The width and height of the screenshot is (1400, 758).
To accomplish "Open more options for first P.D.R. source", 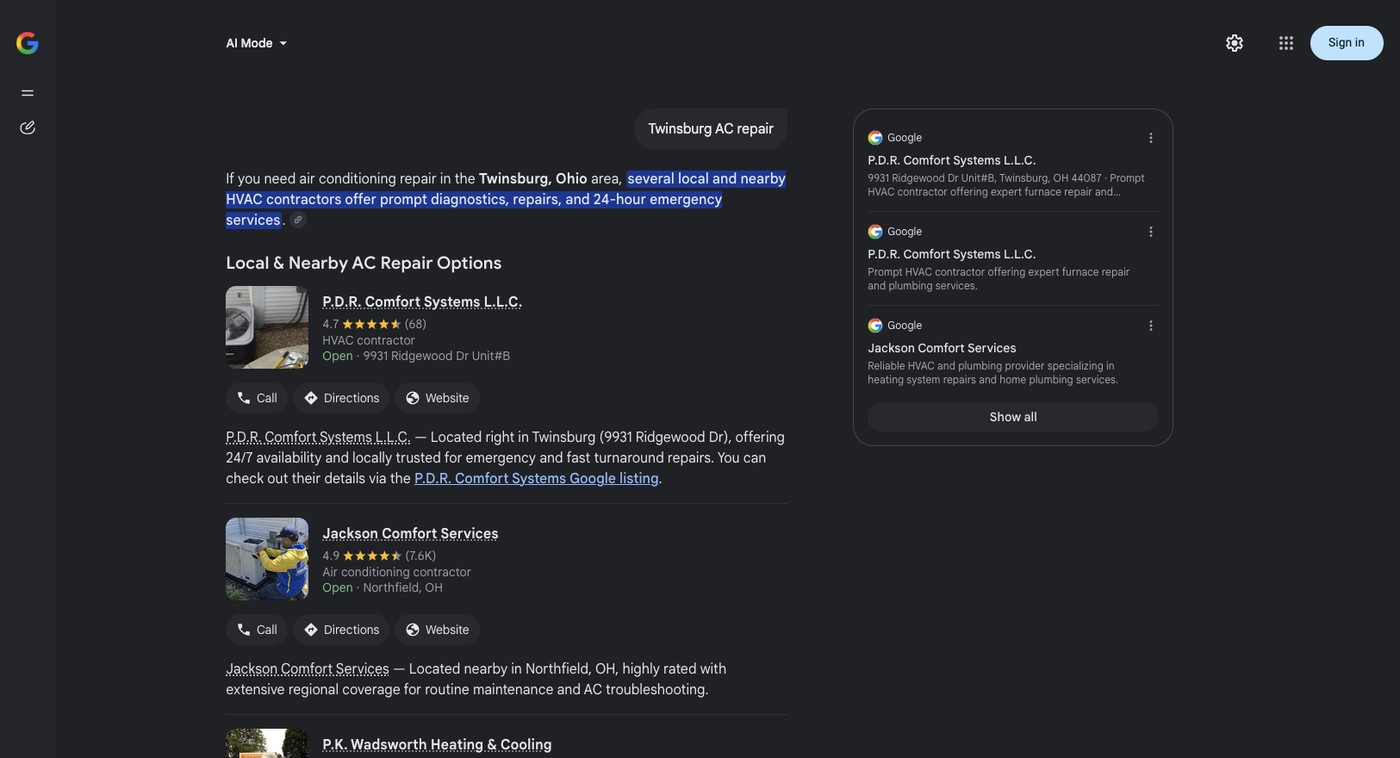I will [x=1151, y=138].
